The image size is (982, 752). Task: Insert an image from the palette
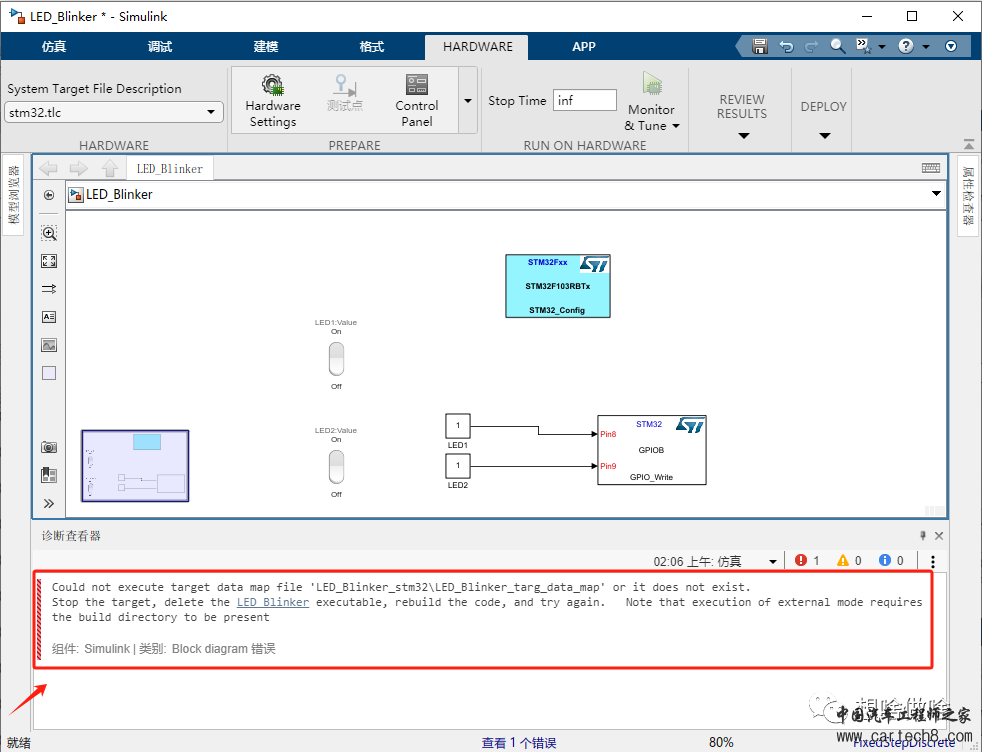pos(49,345)
